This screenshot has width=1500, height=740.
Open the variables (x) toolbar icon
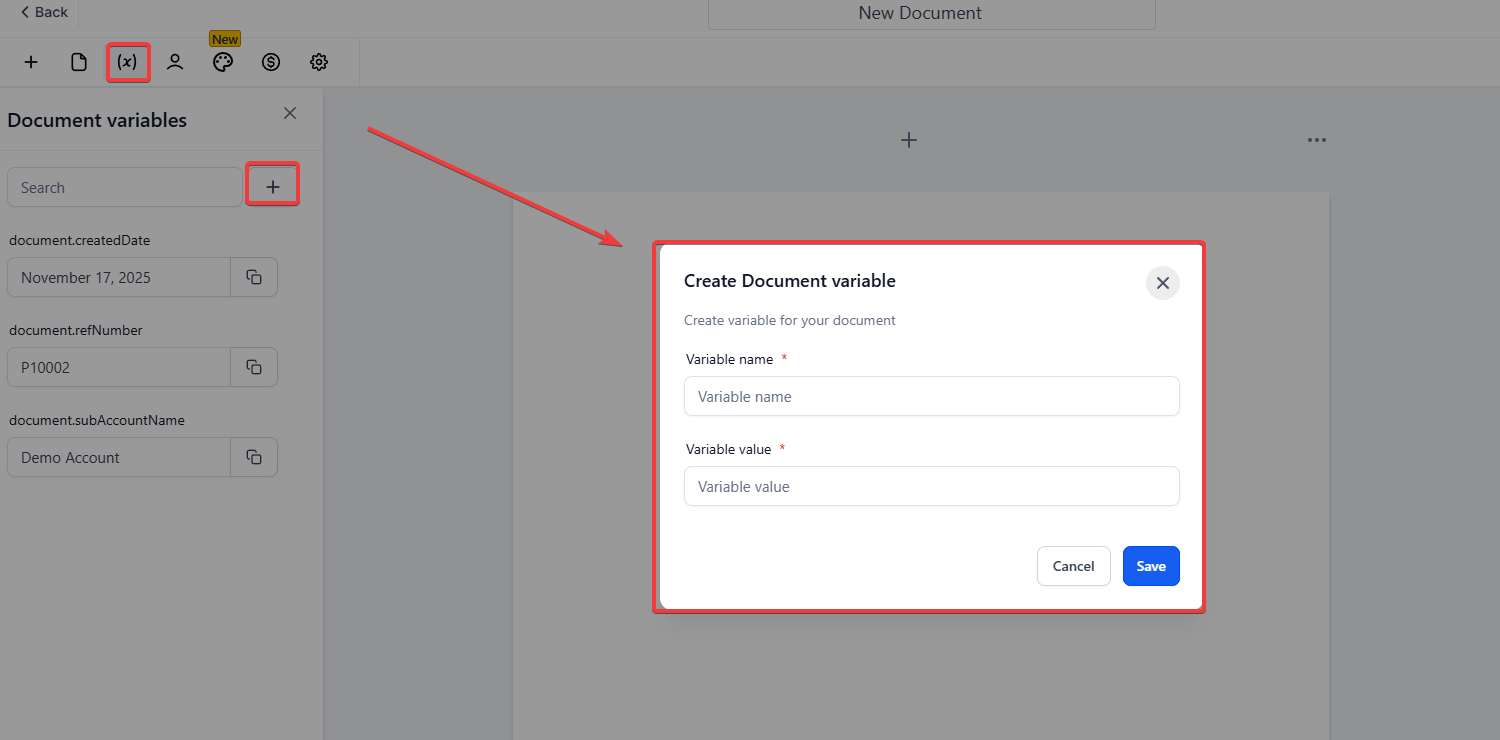[x=127, y=62]
